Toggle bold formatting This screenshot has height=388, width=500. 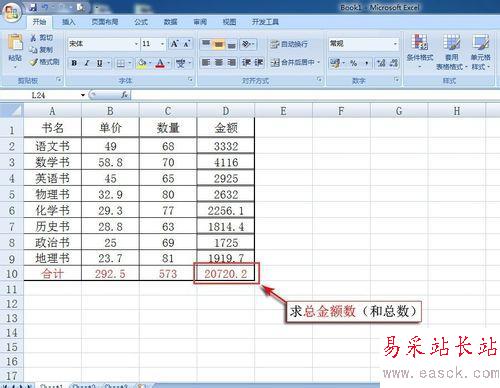(74, 63)
